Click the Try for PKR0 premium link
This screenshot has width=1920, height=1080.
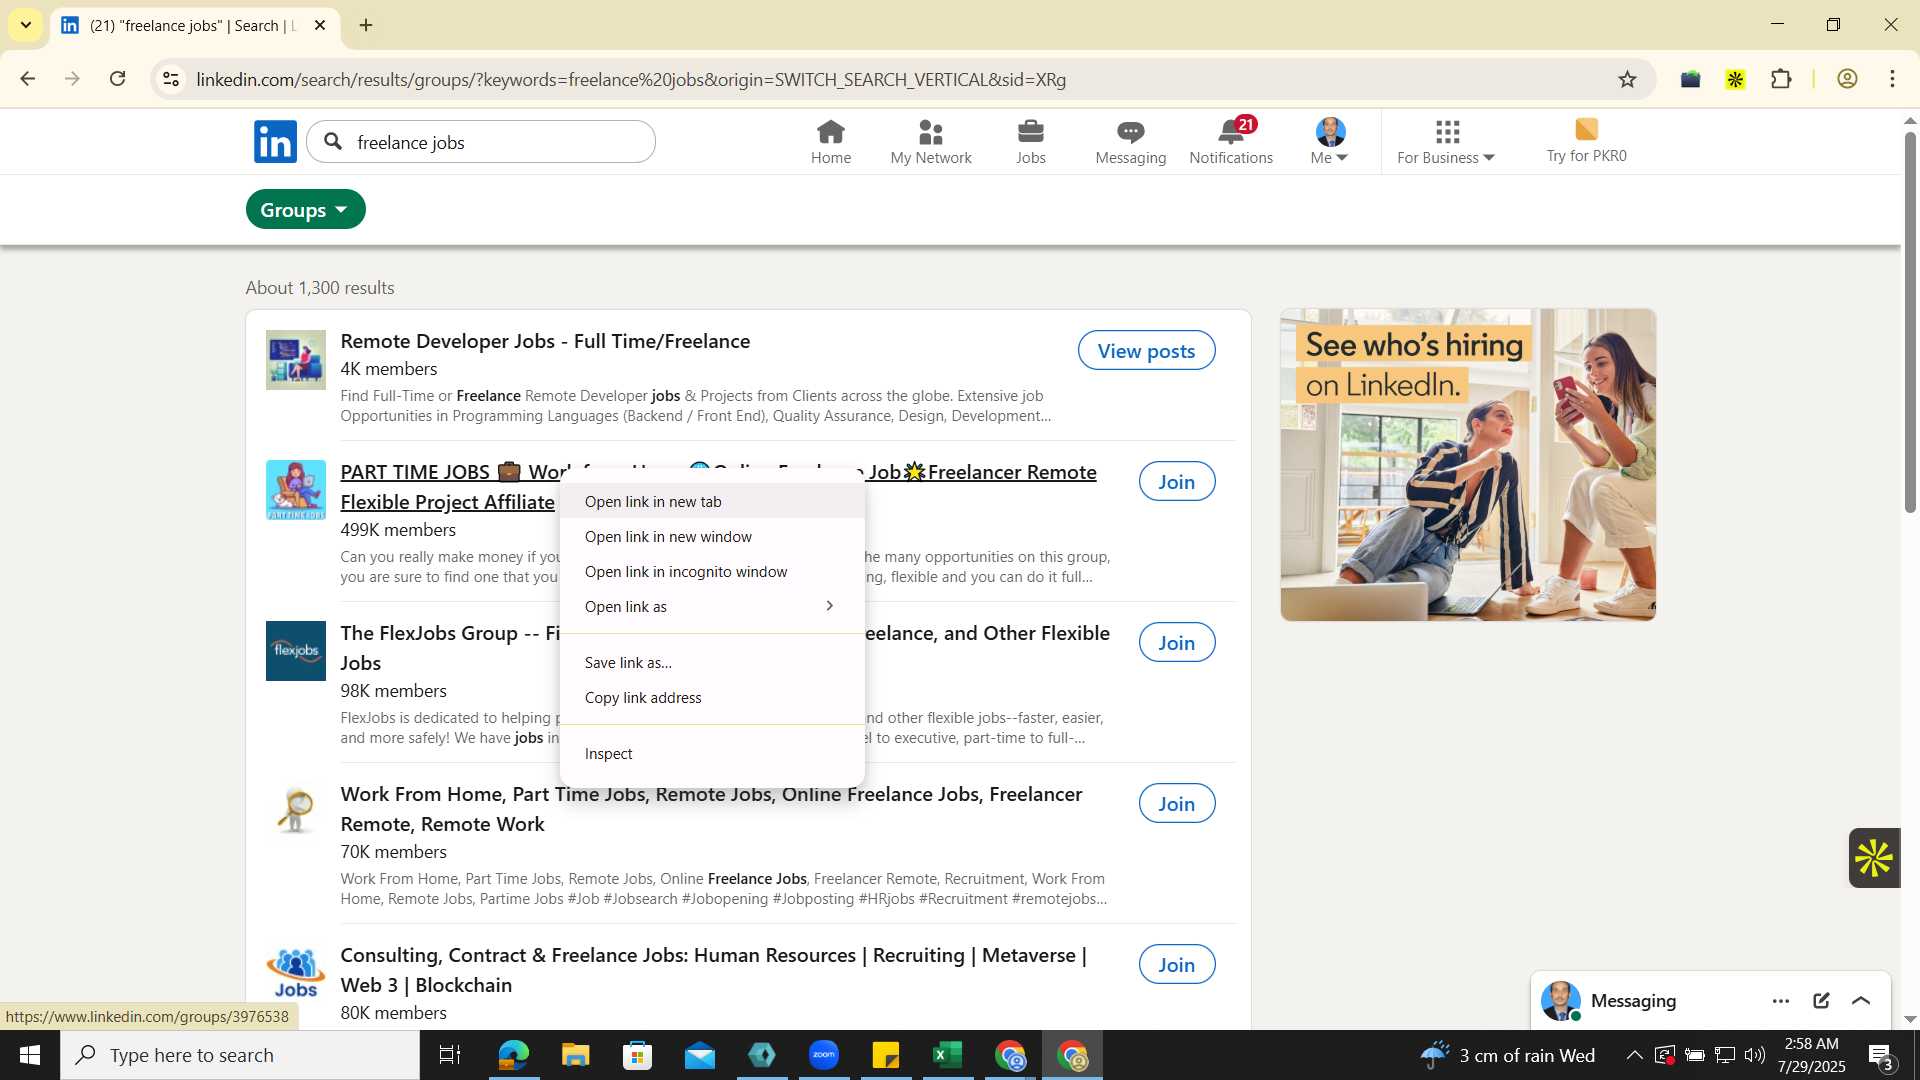point(1586,141)
